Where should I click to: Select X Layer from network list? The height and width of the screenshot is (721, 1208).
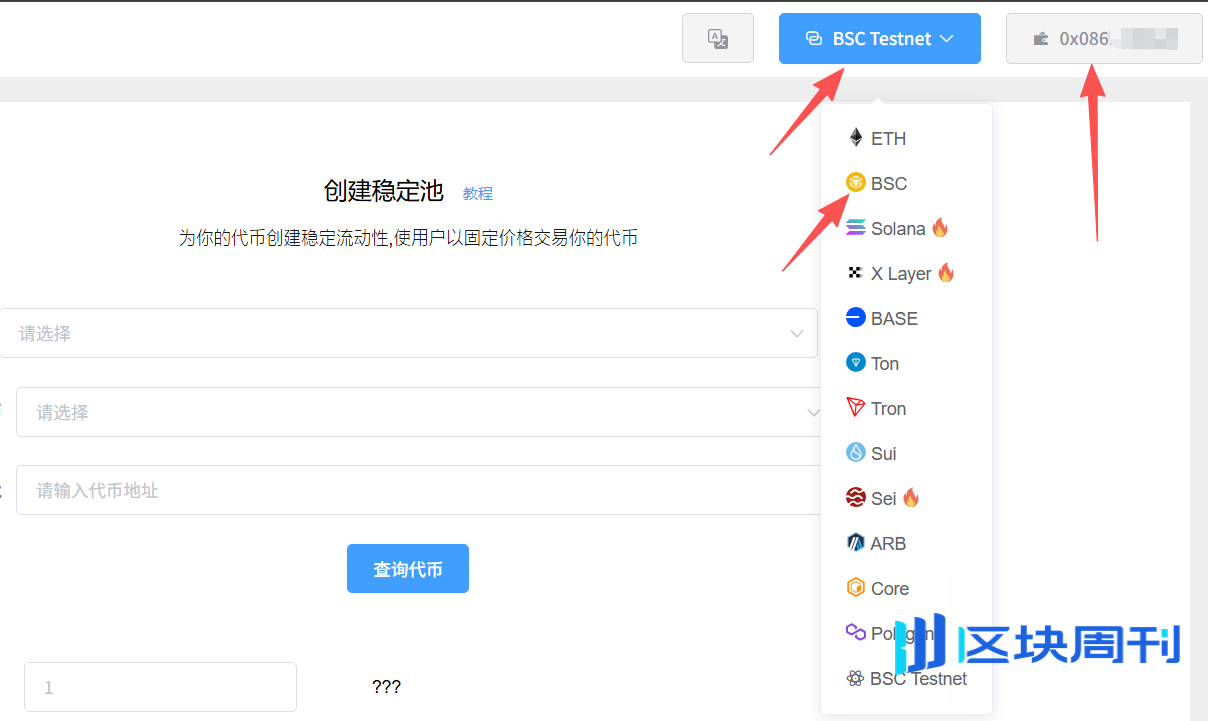898,272
